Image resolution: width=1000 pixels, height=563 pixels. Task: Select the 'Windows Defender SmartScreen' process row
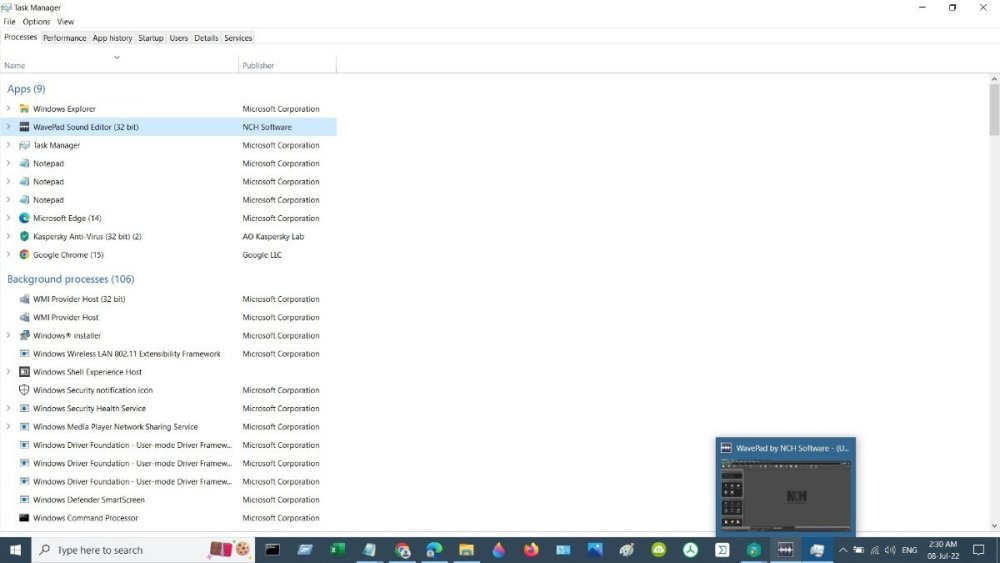coord(168,499)
